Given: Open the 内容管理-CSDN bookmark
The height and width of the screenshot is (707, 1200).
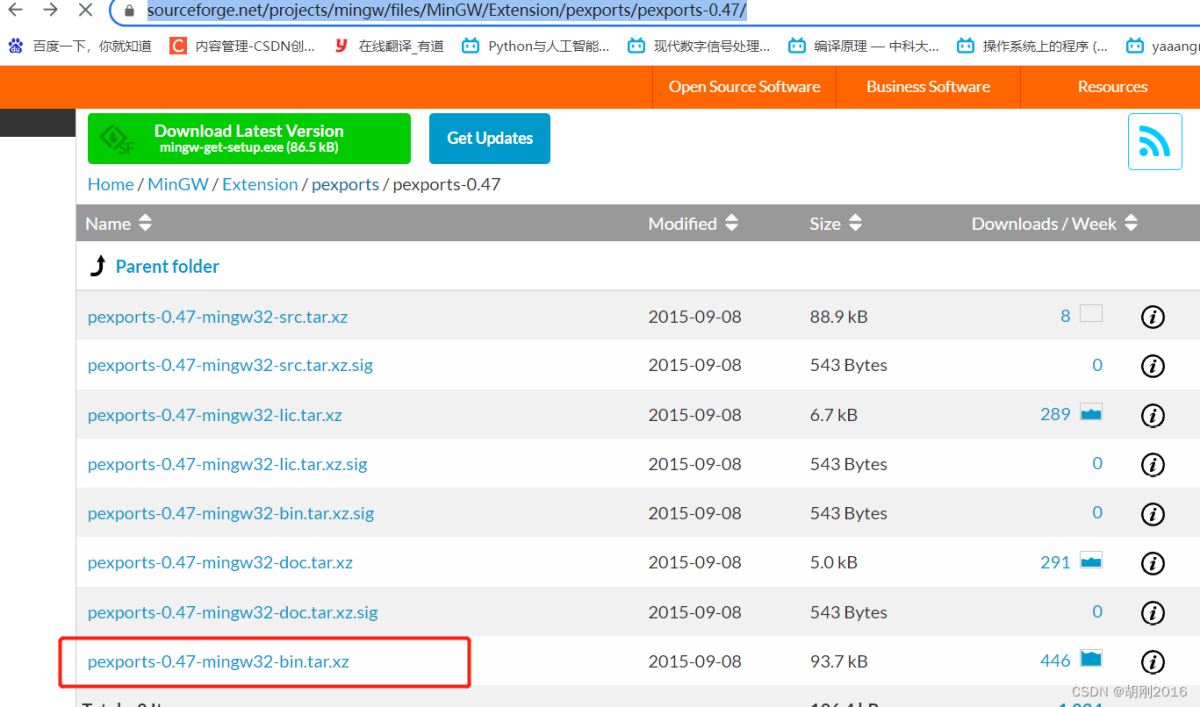Looking at the screenshot, I should pyautogui.click(x=242, y=46).
